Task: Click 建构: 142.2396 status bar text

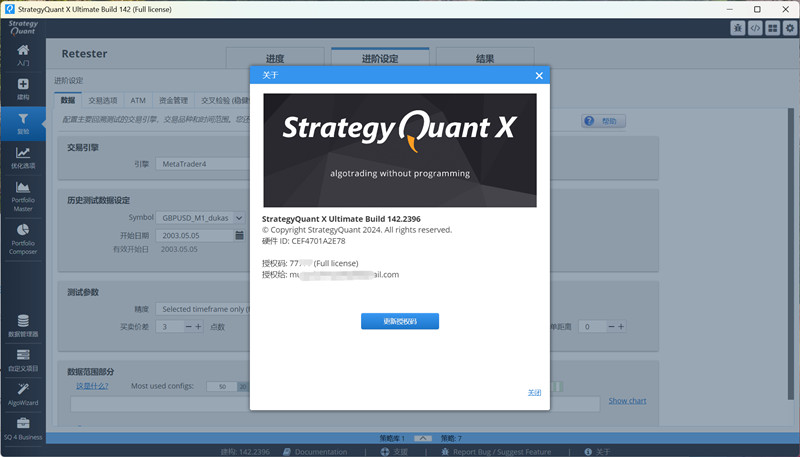Action: 245,451
